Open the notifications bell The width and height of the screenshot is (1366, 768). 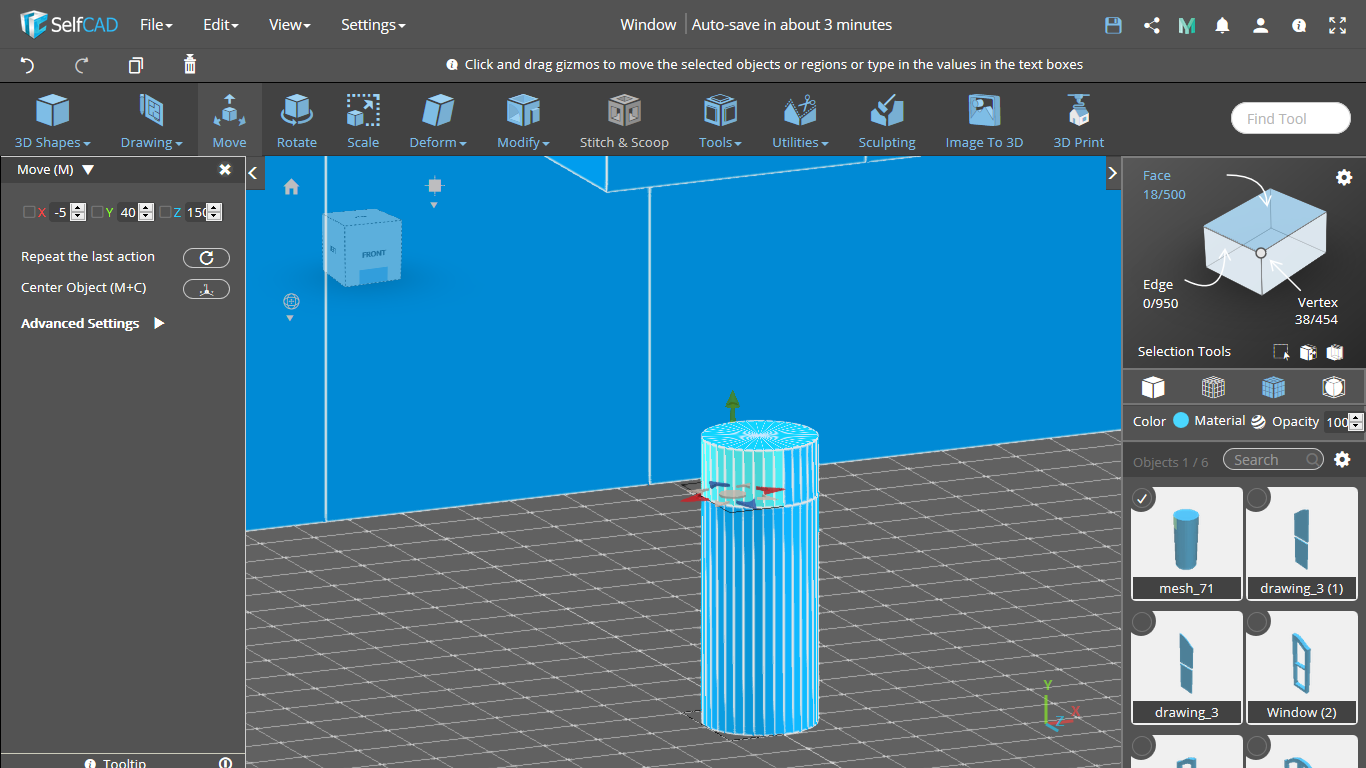(x=1222, y=26)
